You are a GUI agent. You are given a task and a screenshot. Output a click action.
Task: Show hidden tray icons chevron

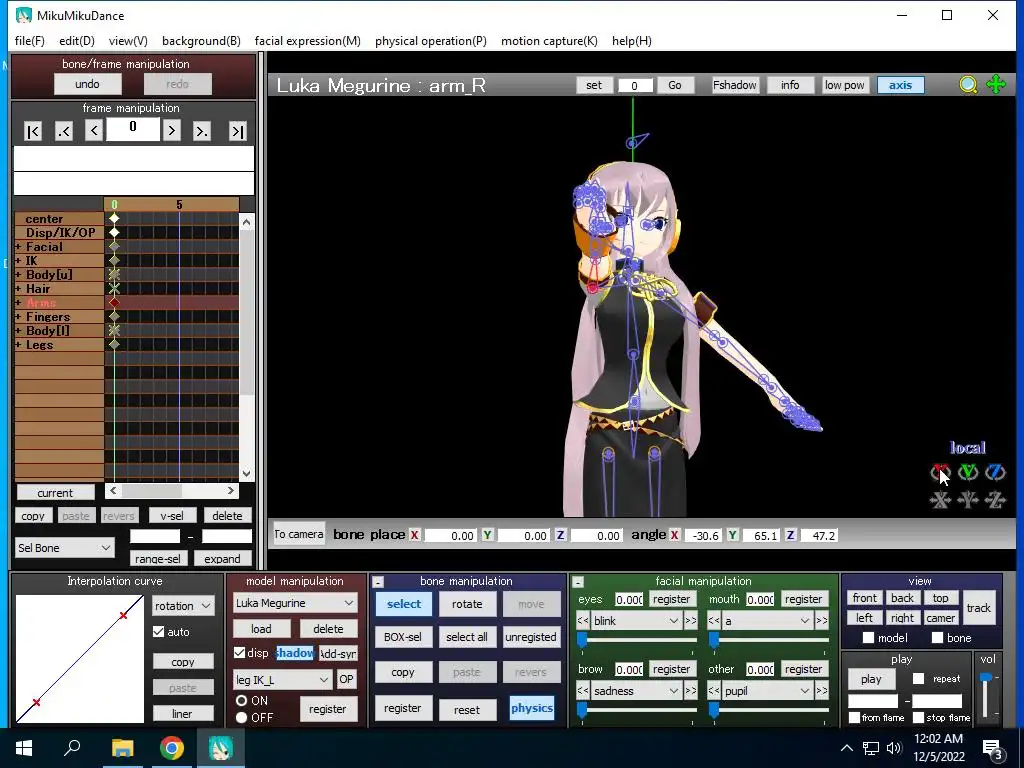pos(846,748)
